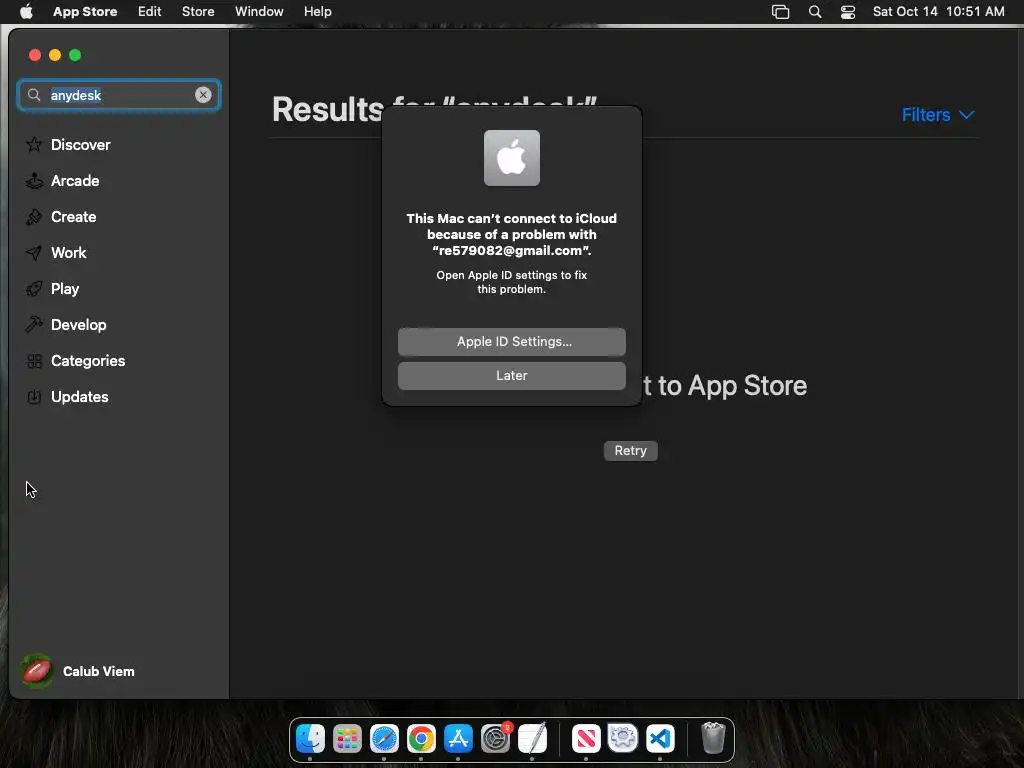Select the Work section label
1024x768 pixels.
point(69,253)
